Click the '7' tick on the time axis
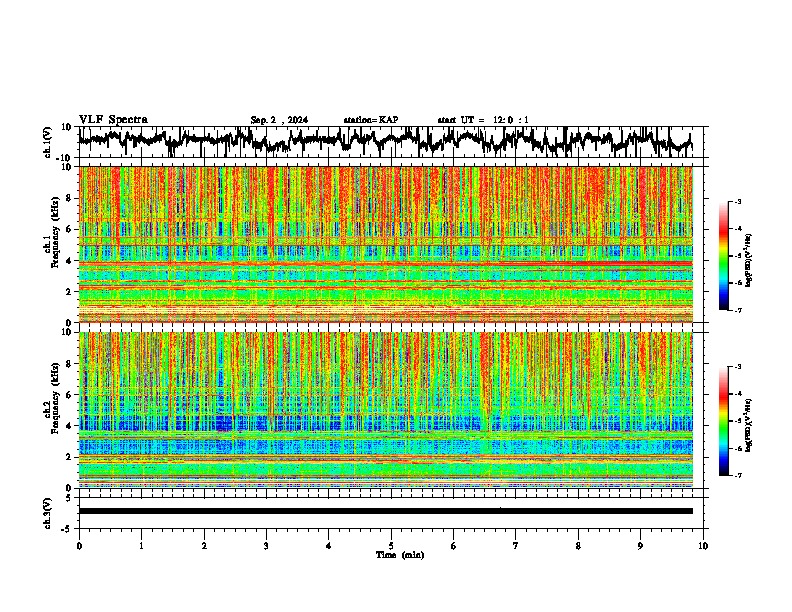This screenshot has height=612, width=792. coord(516,546)
